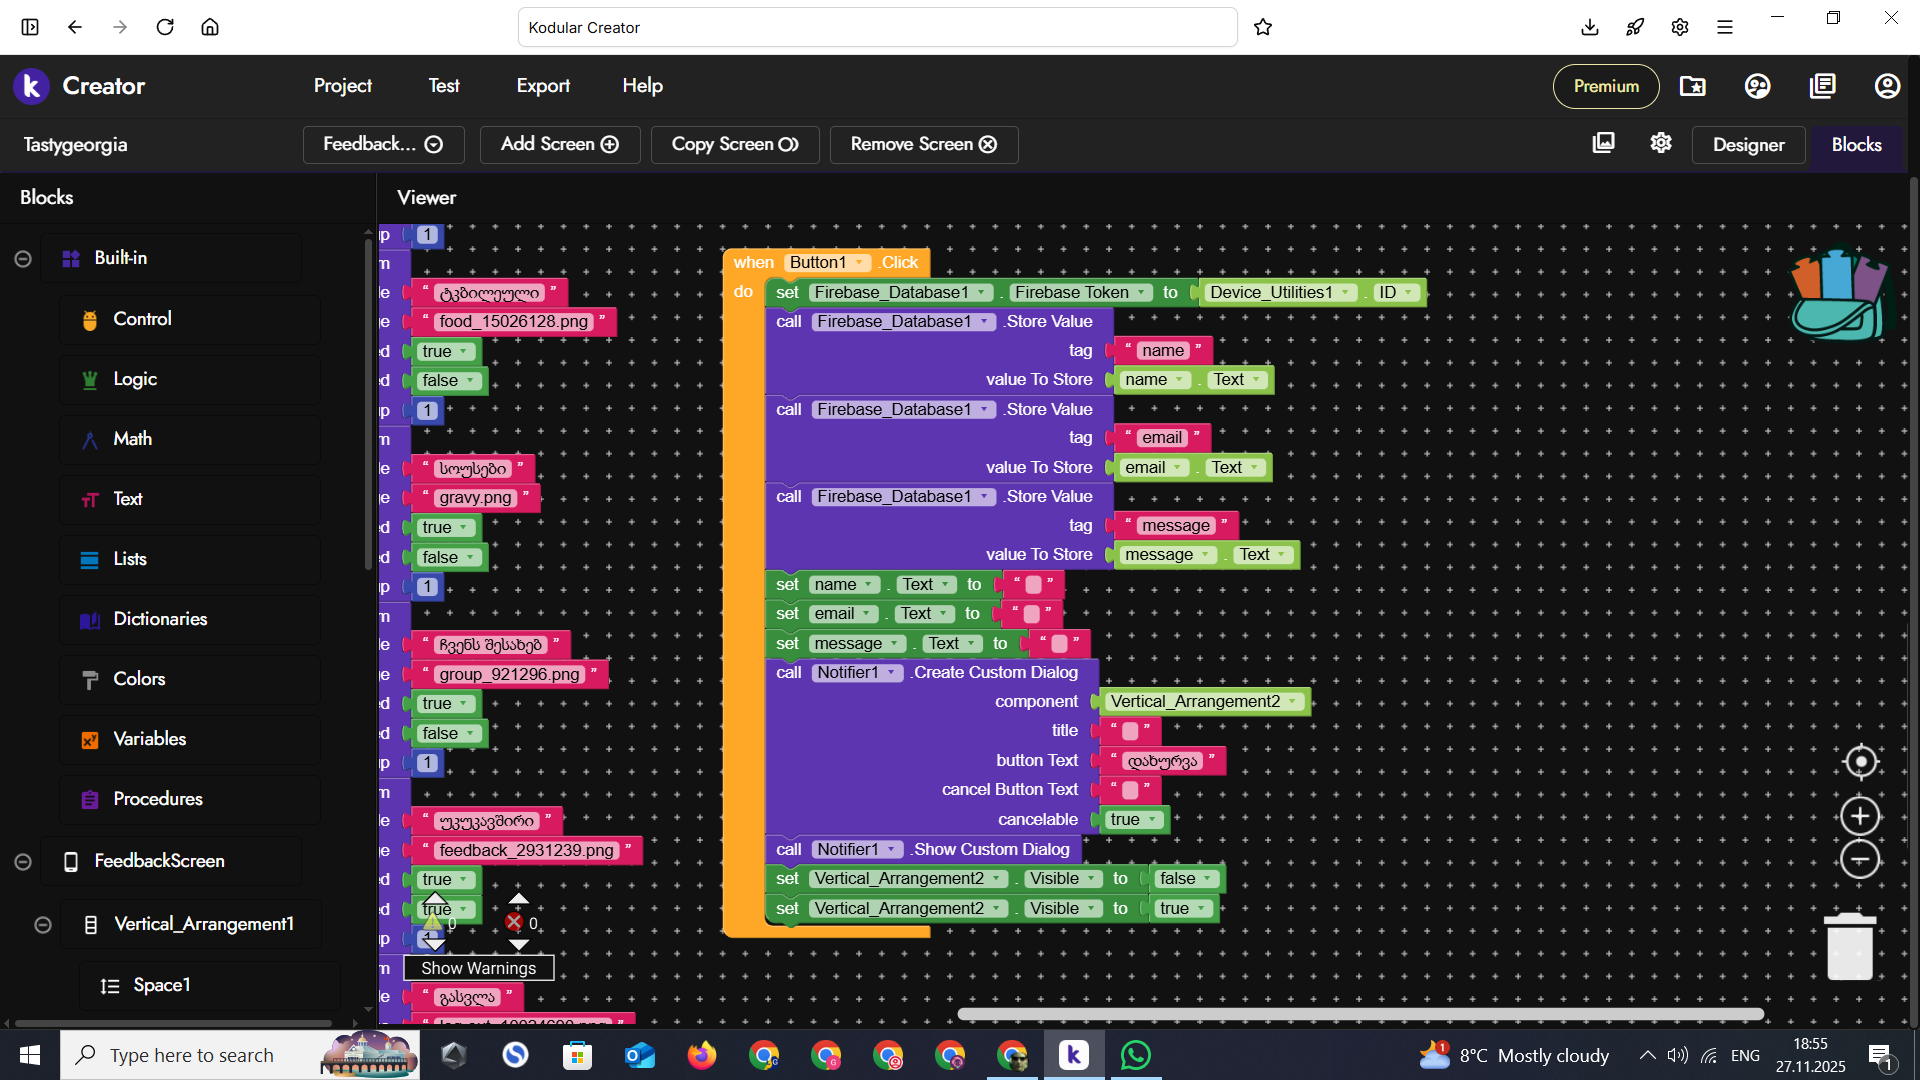Zoom in with the plus icon
This screenshot has width=1920, height=1080.
pyautogui.click(x=1860, y=816)
